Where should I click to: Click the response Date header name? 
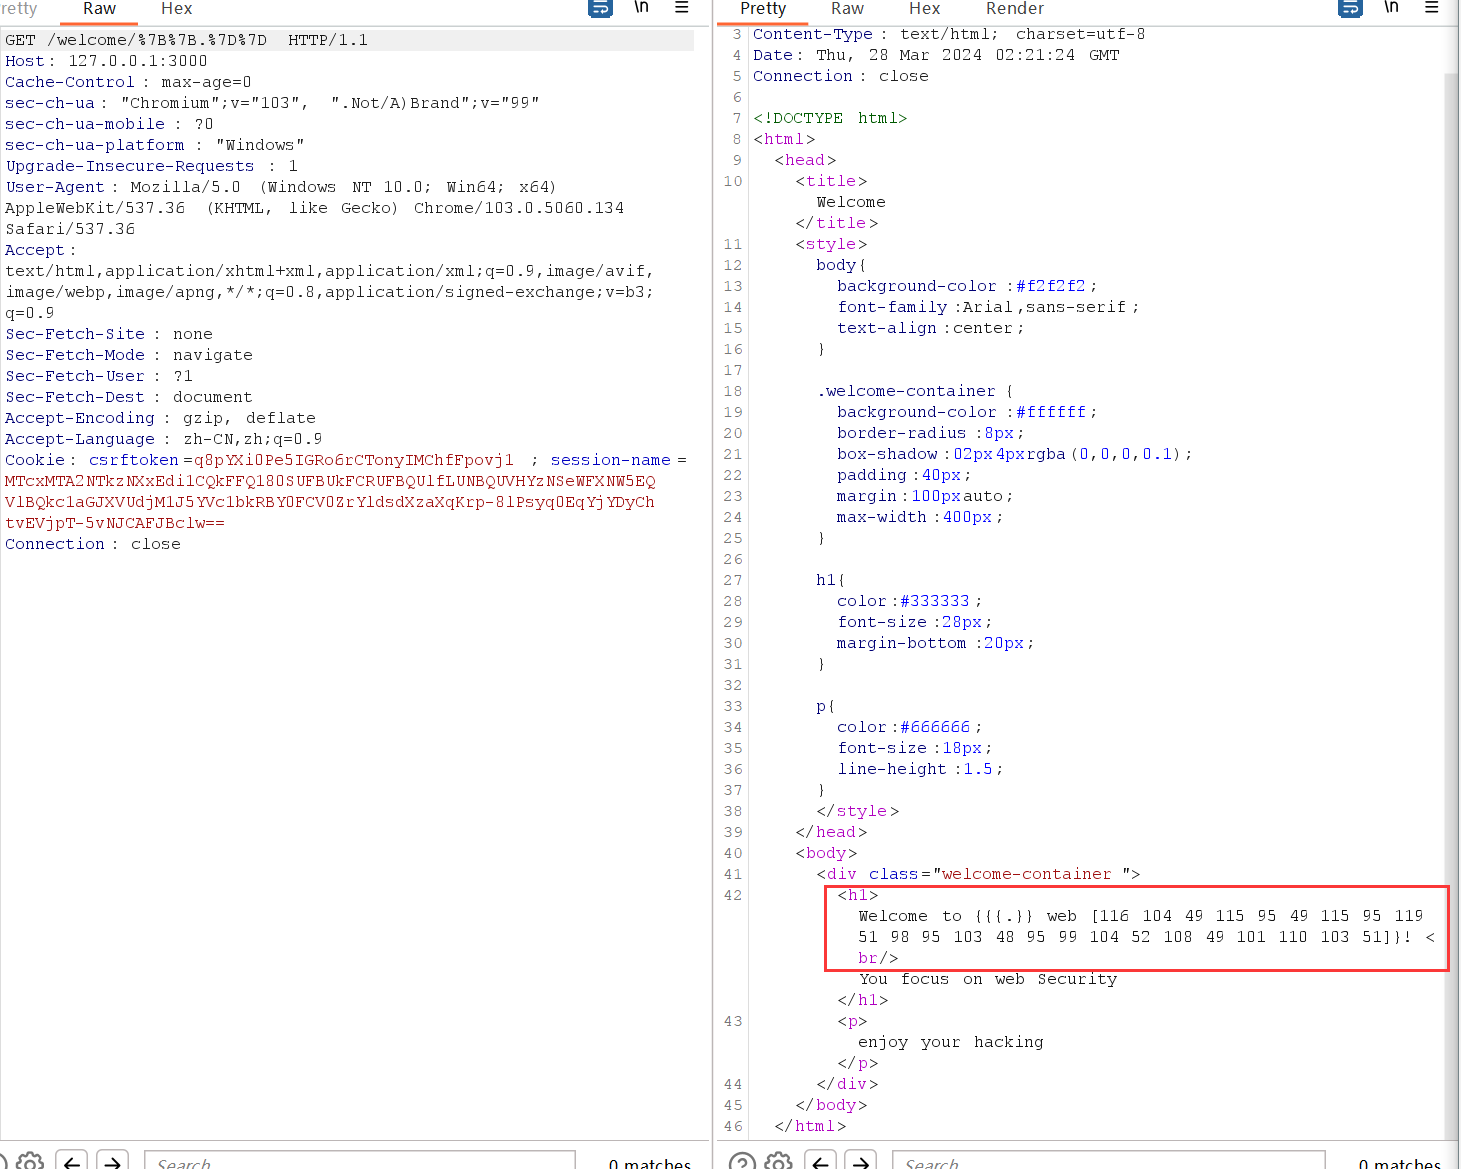click(773, 55)
